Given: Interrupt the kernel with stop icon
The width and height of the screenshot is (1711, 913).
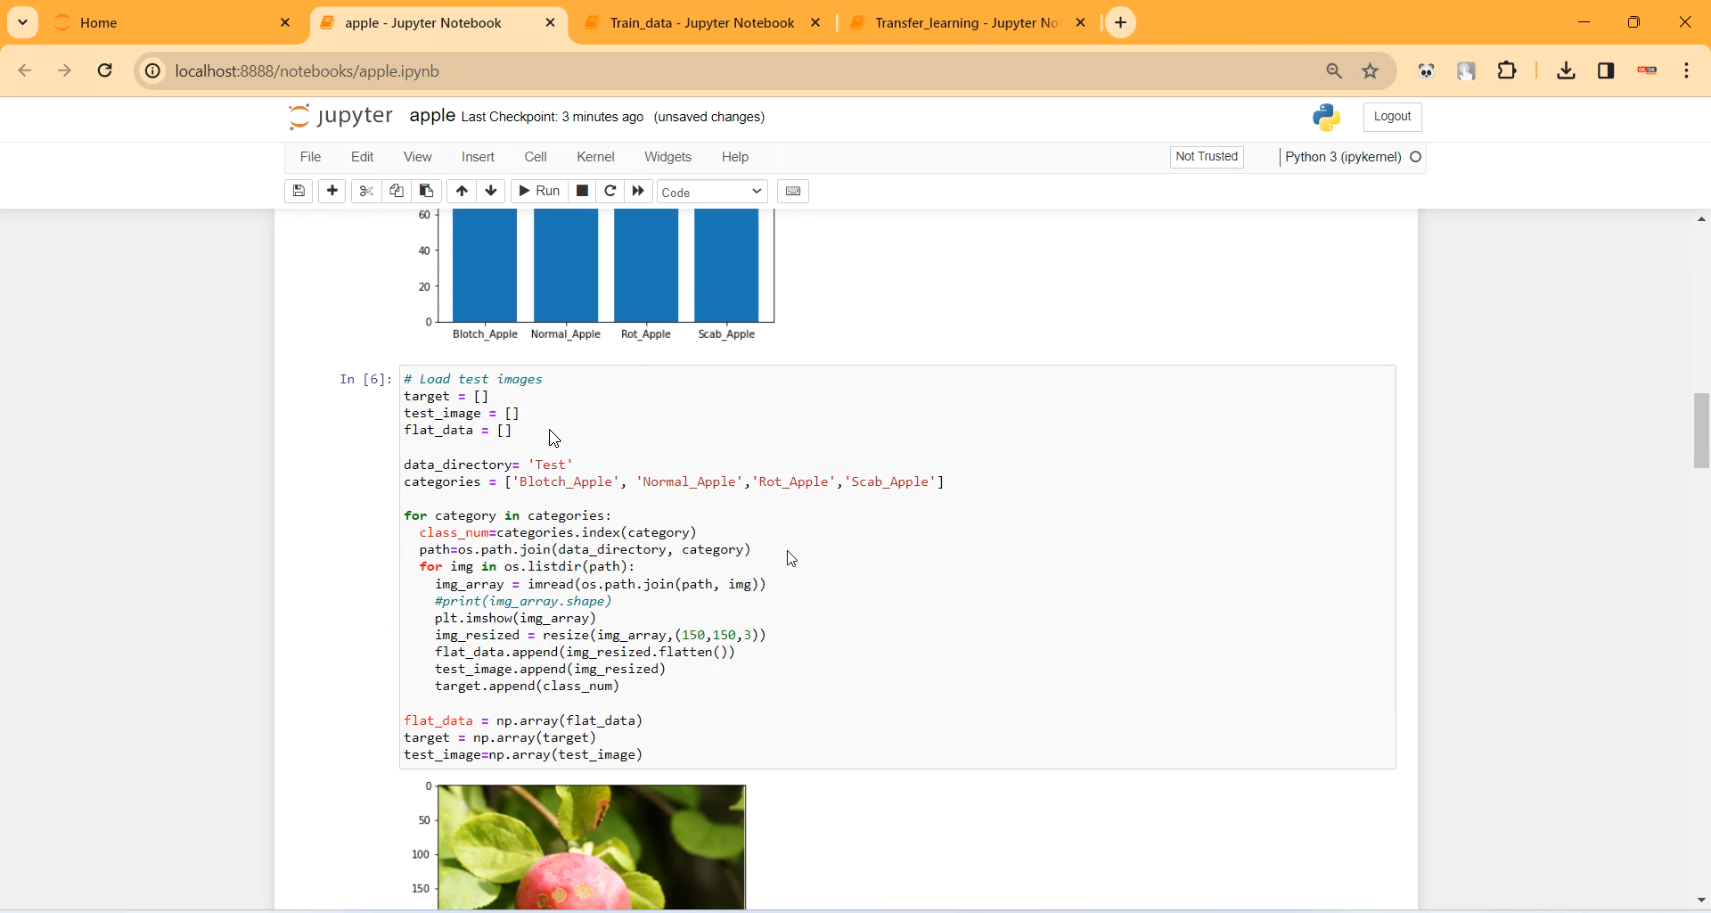Looking at the screenshot, I should (x=582, y=191).
